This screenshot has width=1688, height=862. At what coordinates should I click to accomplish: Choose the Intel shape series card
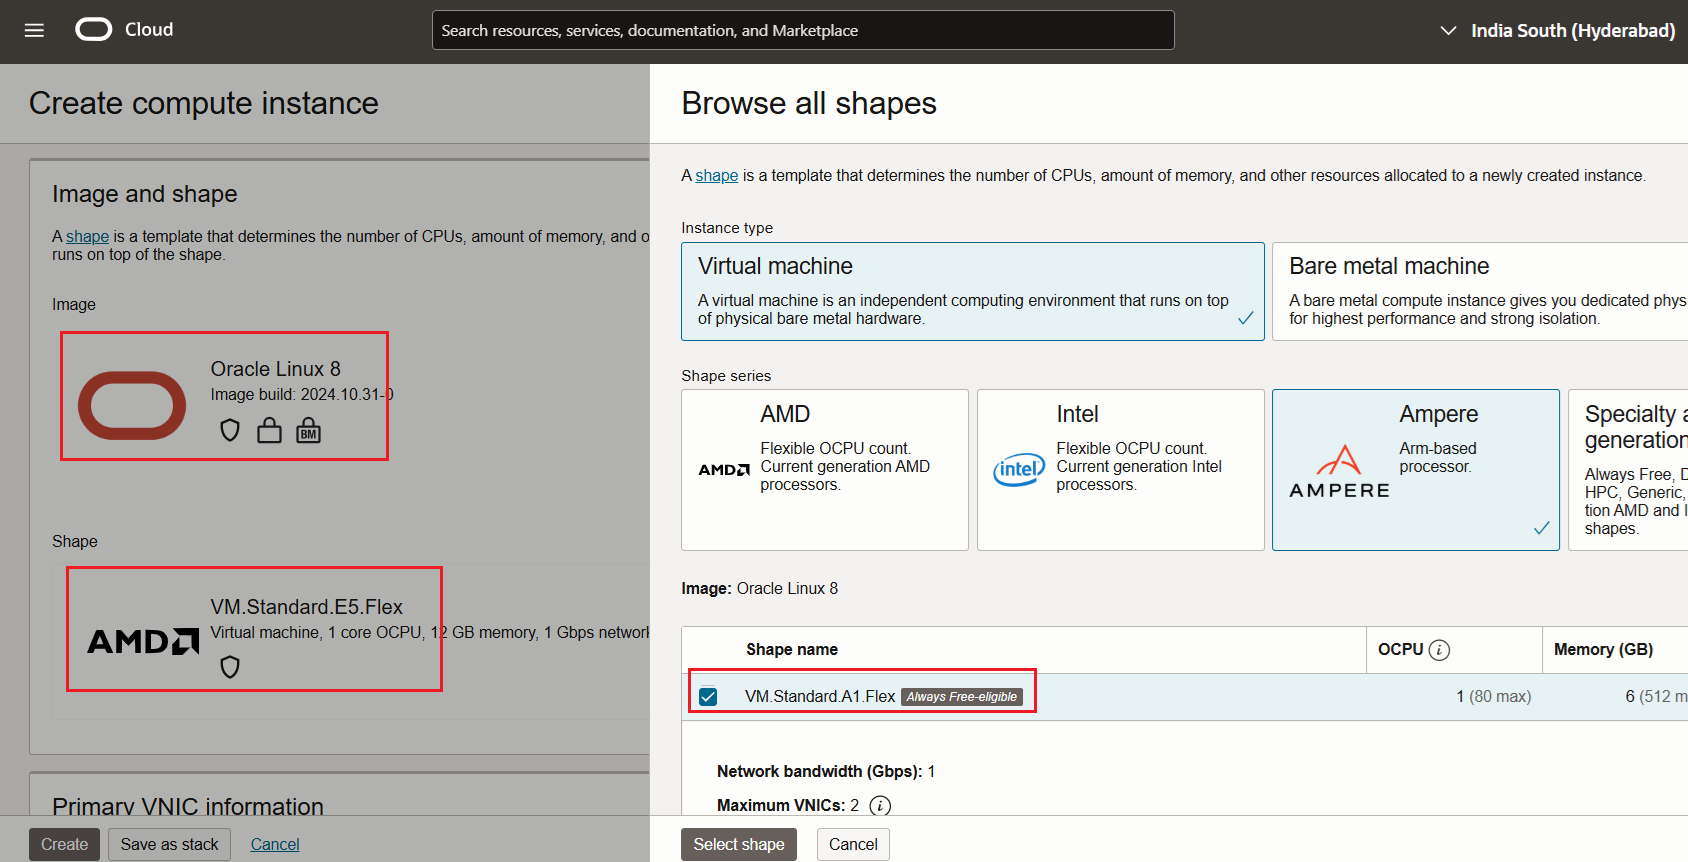pos(1120,469)
